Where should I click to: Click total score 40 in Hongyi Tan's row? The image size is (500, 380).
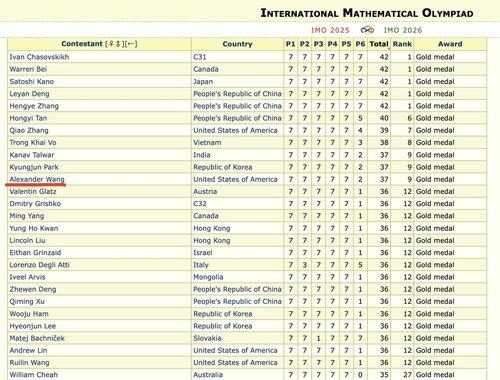point(384,118)
